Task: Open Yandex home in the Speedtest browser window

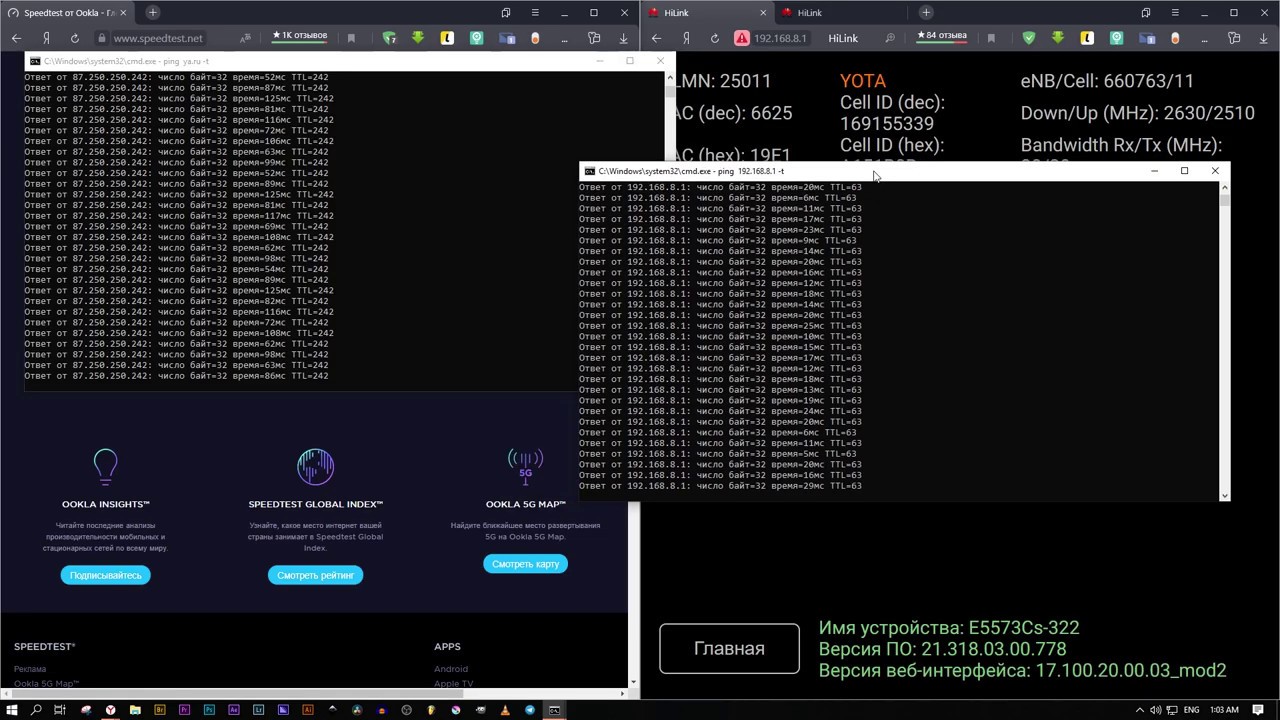Action: [x=46, y=38]
